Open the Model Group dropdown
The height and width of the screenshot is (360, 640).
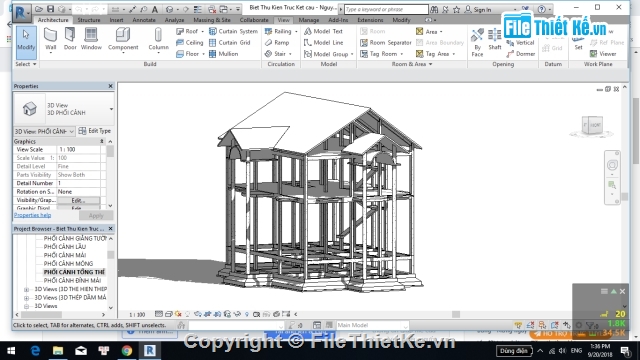(352, 54)
